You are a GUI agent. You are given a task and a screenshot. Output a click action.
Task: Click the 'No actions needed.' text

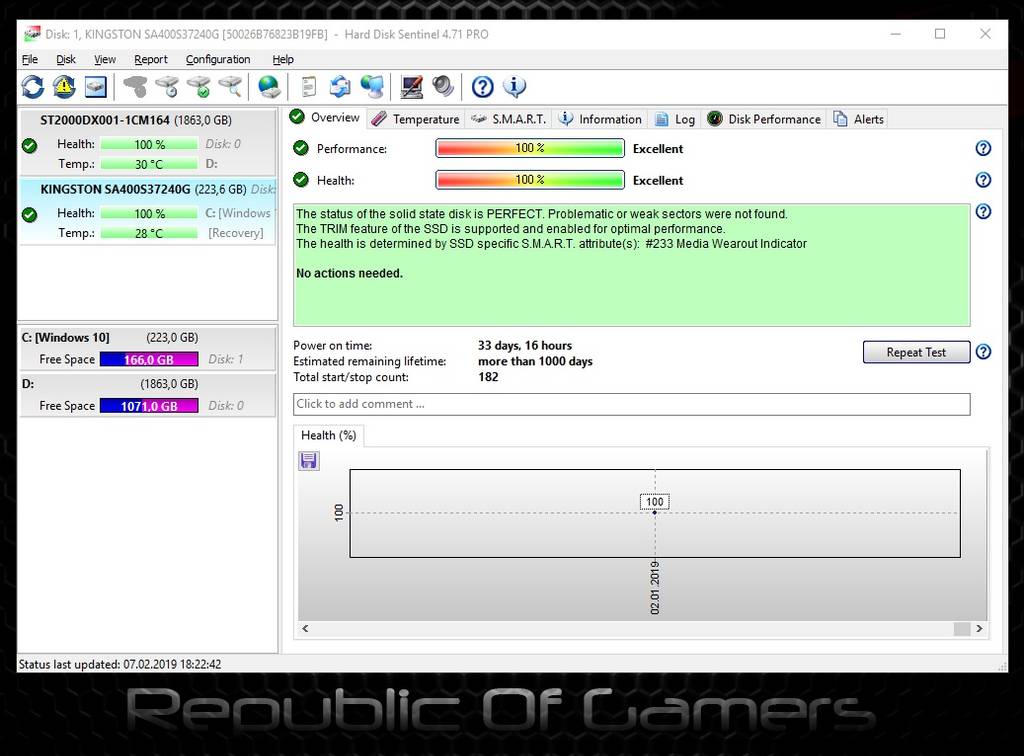click(349, 274)
